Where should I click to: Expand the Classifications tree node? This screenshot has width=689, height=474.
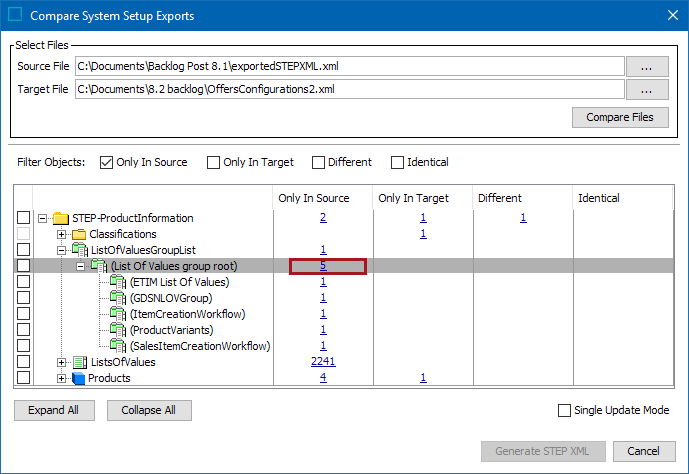61,234
